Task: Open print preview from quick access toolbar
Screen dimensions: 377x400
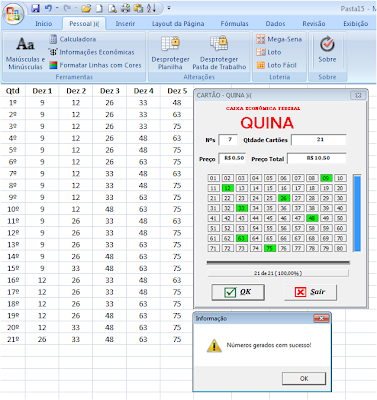Action: pyautogui.click(x=112, y=9)
